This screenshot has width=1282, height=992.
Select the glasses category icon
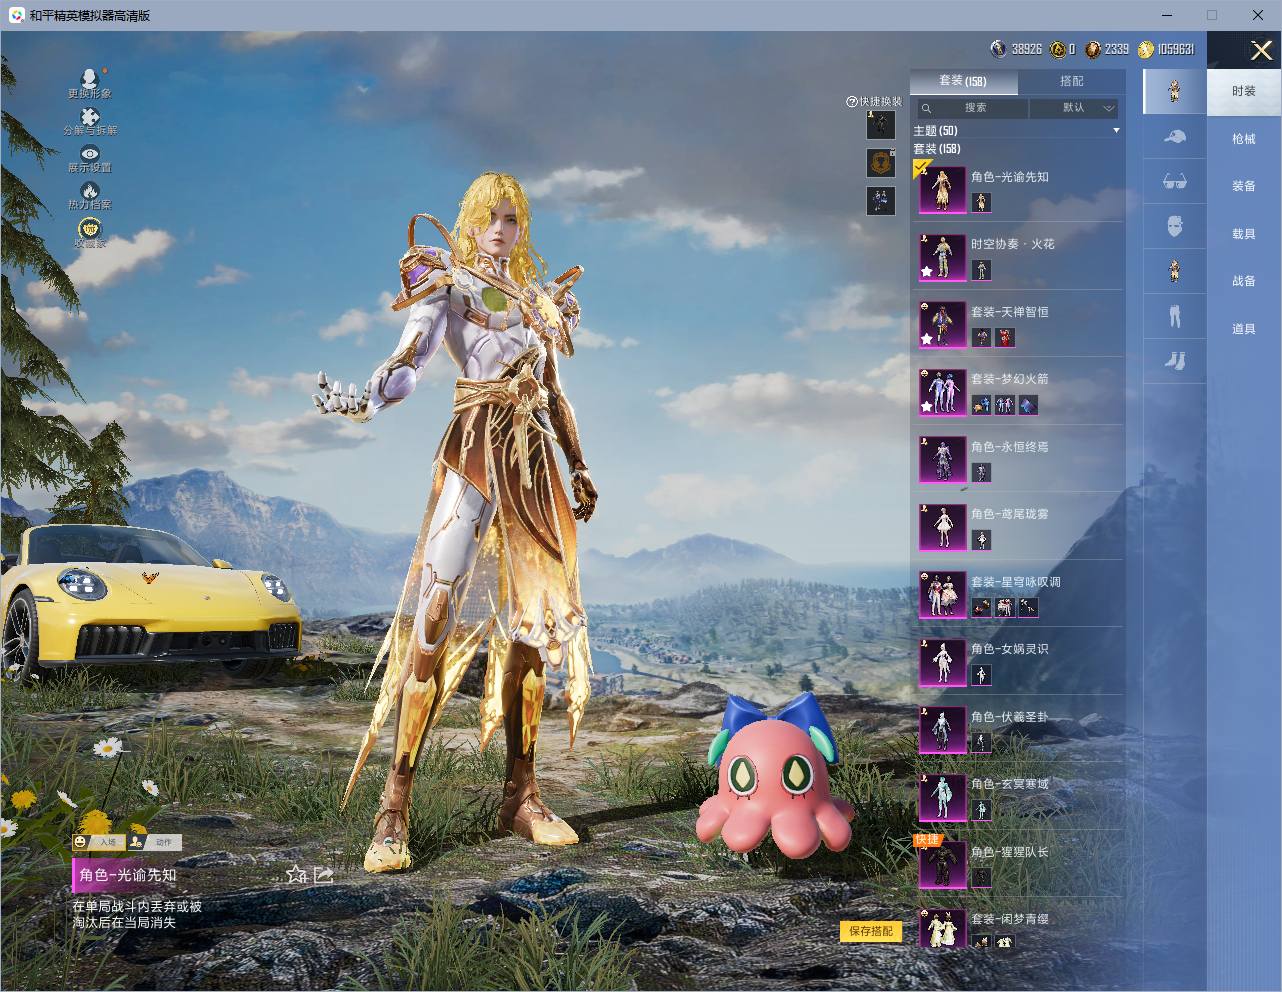pos(1175,182)
